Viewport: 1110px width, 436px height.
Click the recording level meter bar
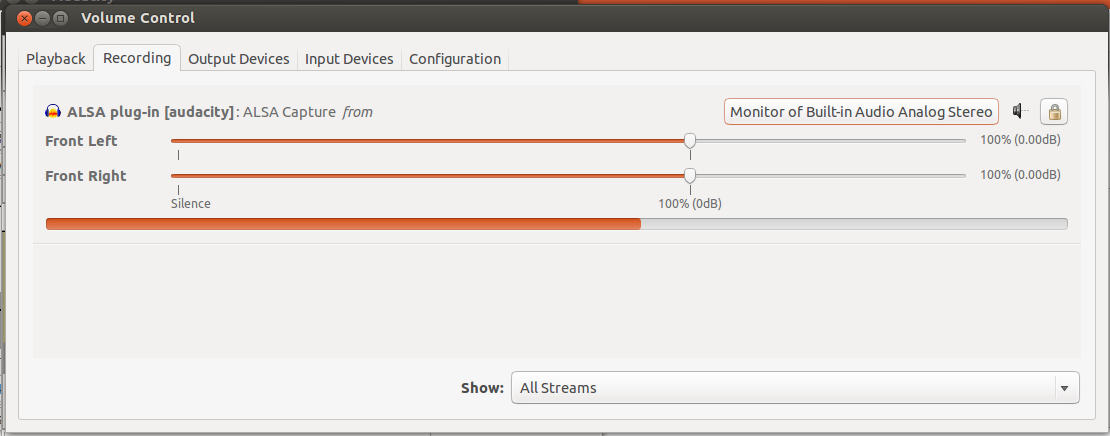point(556,224)
